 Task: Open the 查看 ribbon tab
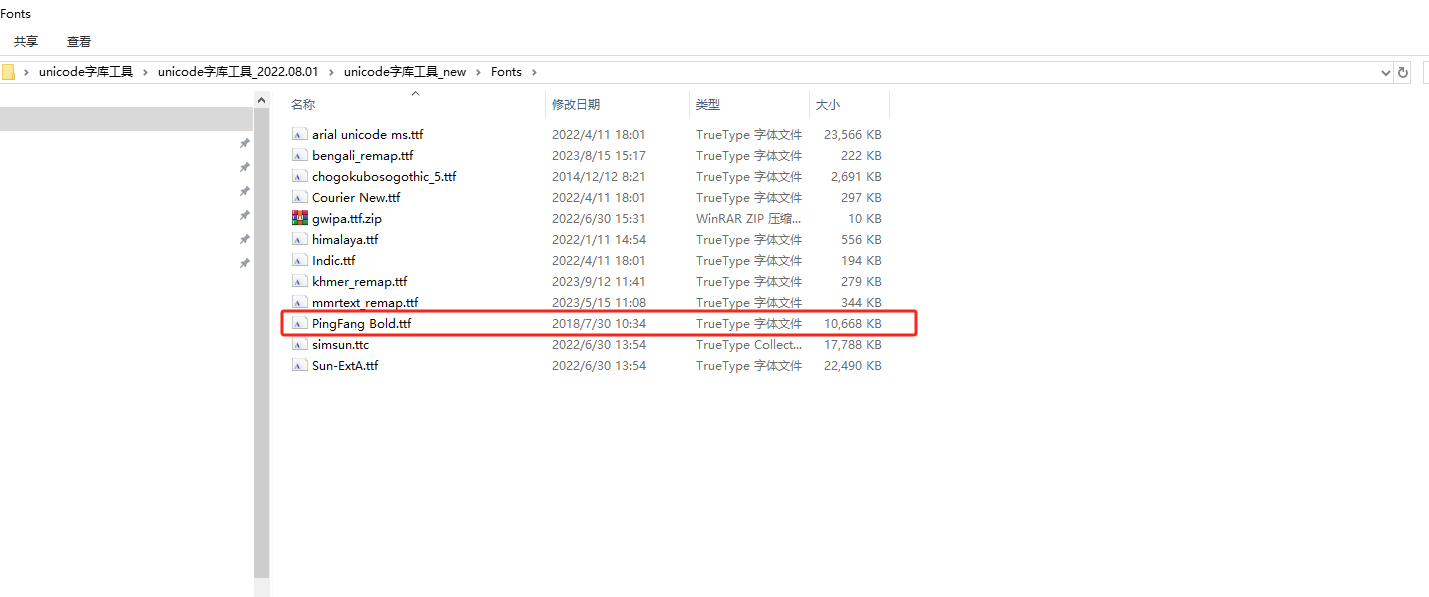pos(79,41)
